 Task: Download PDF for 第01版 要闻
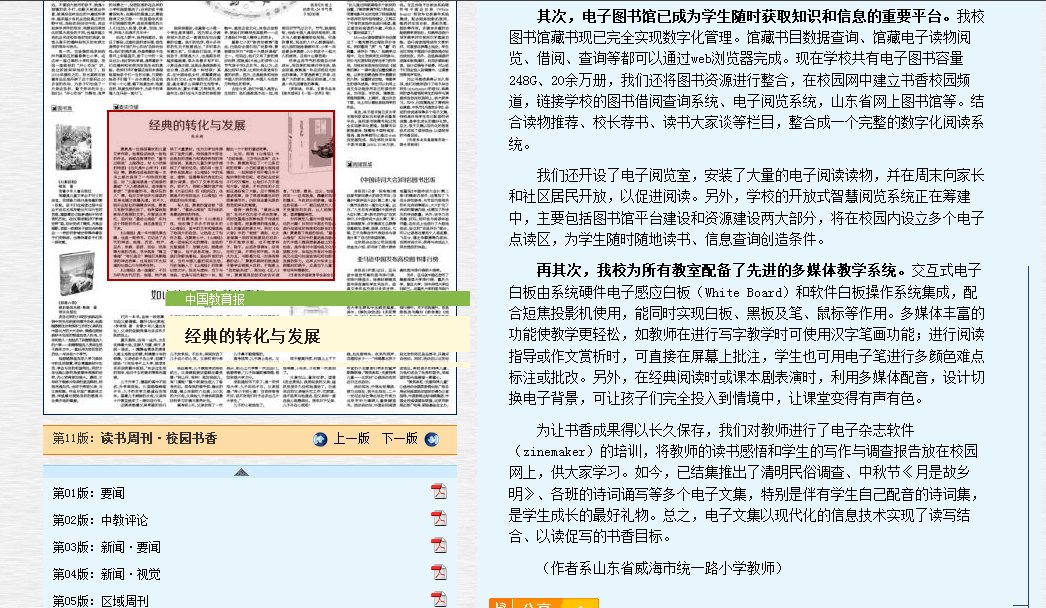(x=438, y=491)
